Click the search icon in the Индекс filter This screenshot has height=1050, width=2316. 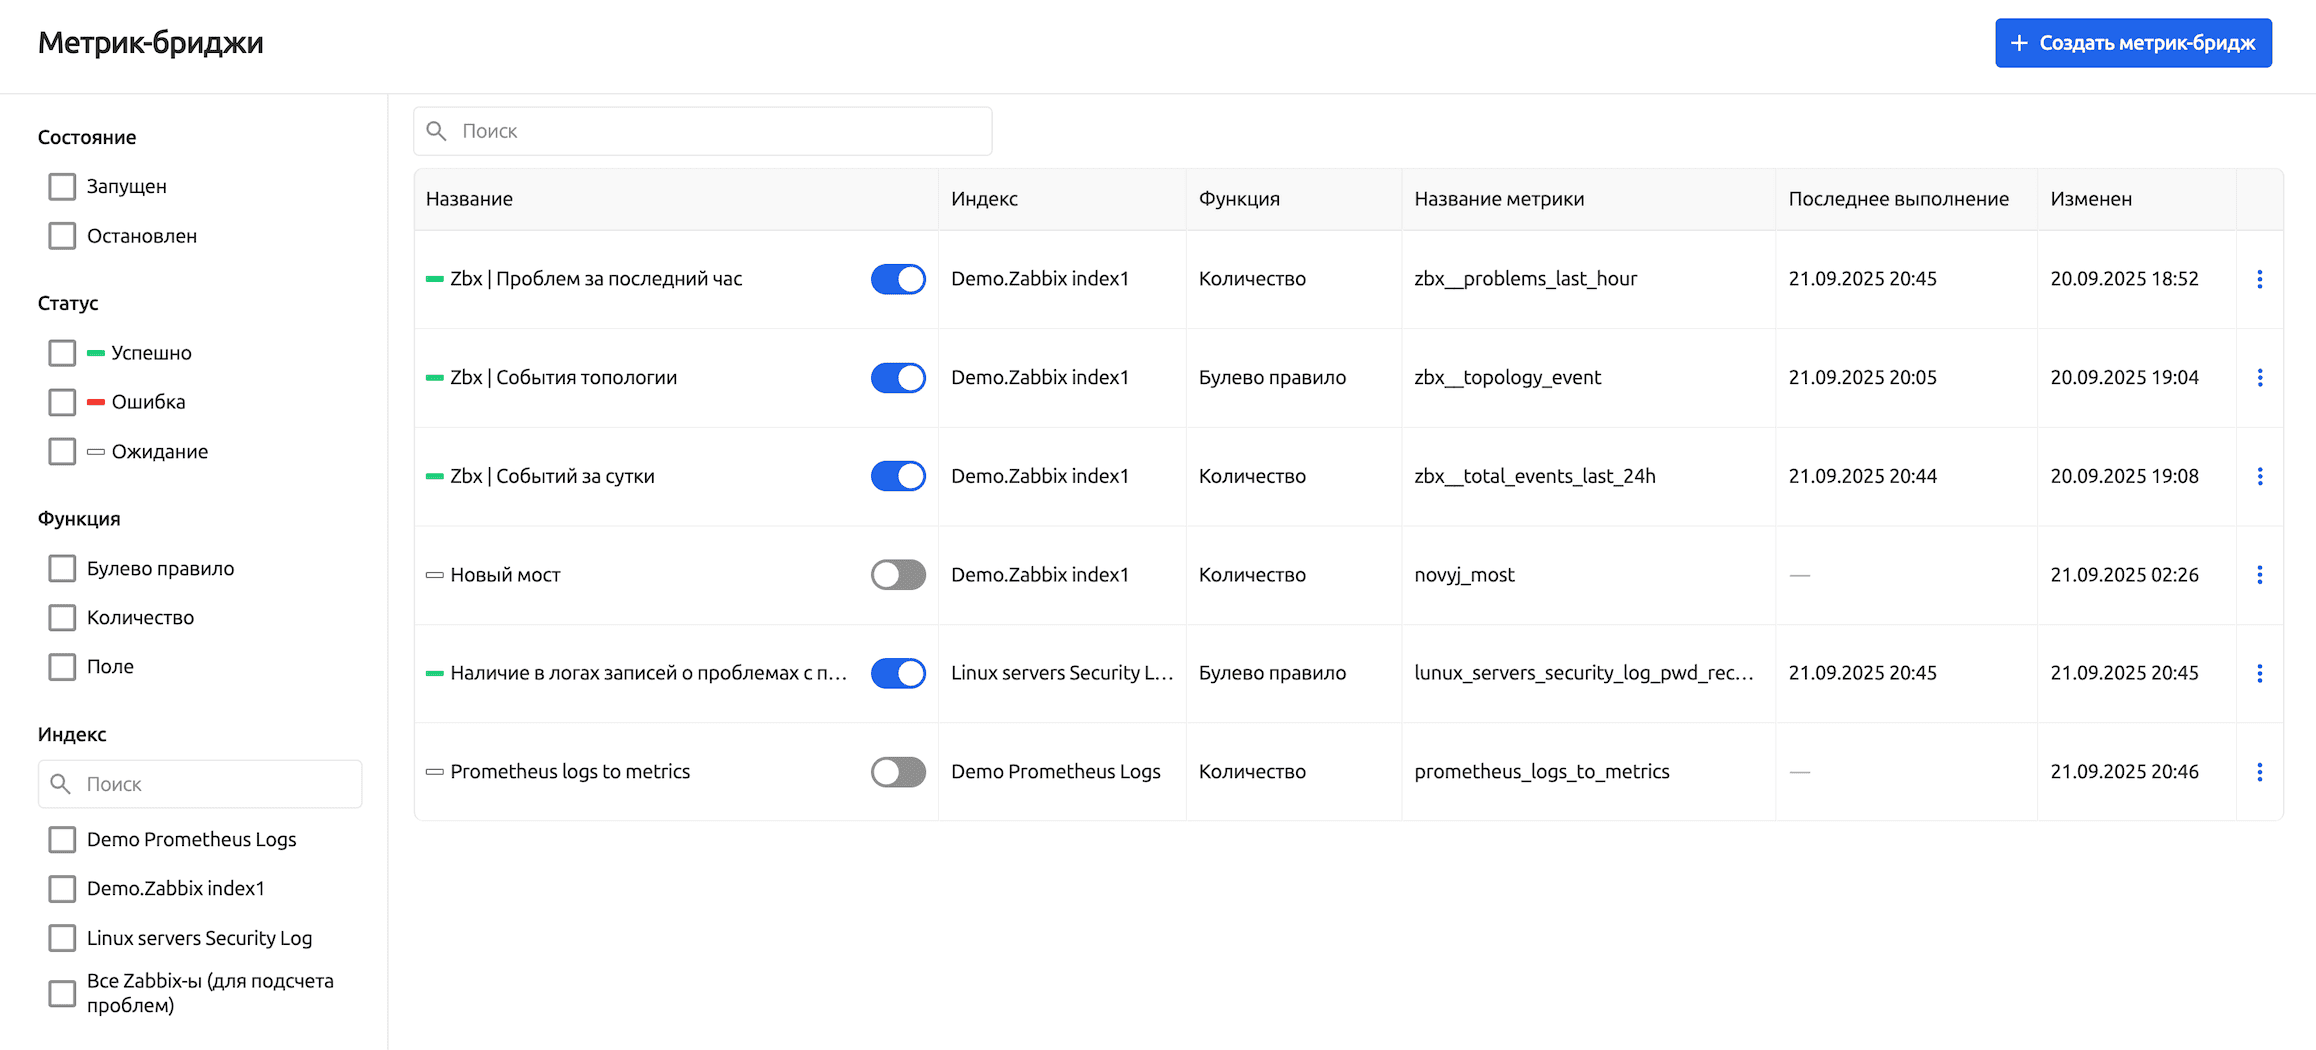click(x=61, y=784)
